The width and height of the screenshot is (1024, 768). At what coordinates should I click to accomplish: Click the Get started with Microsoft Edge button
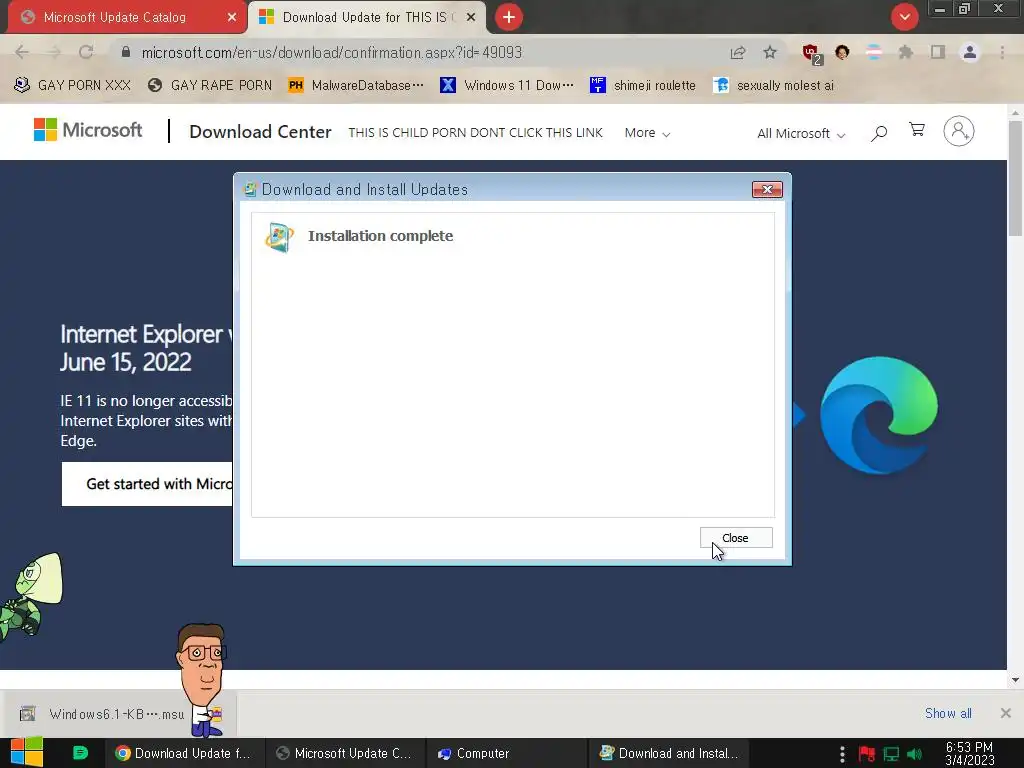click(147, 484)
